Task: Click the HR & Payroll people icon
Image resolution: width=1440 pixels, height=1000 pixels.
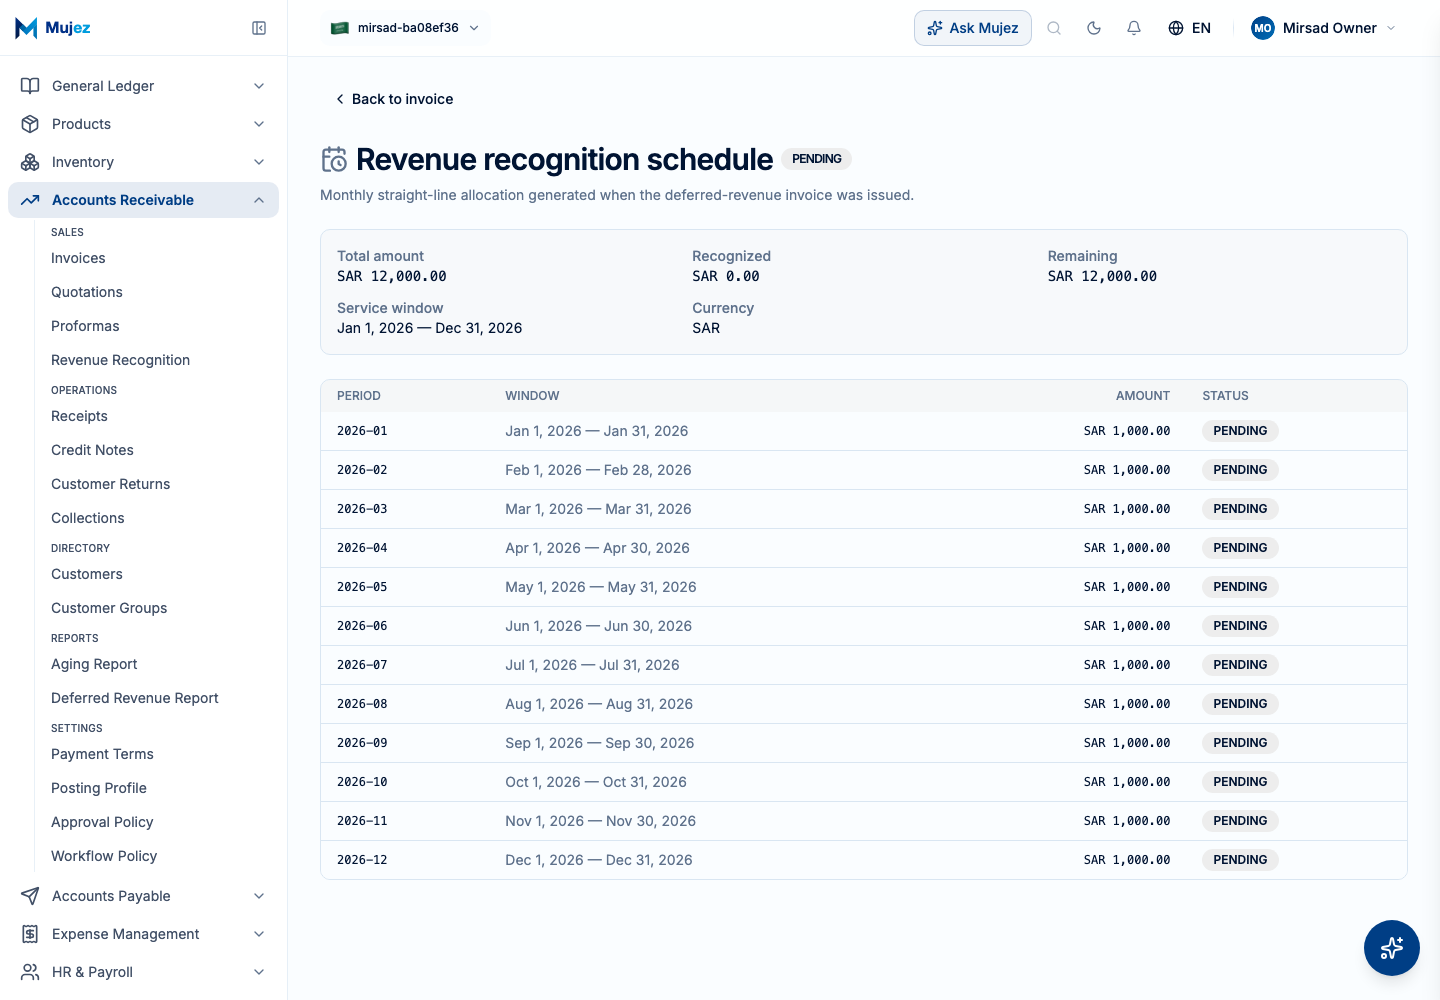Action: coord(30,972)
